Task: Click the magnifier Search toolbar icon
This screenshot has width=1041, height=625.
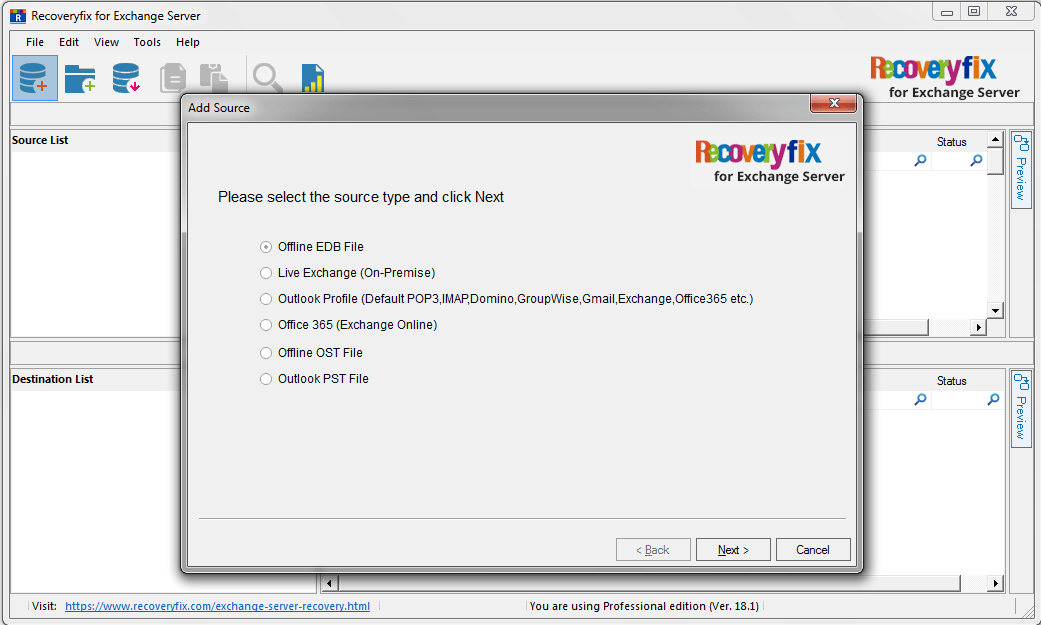Action: 268,78
